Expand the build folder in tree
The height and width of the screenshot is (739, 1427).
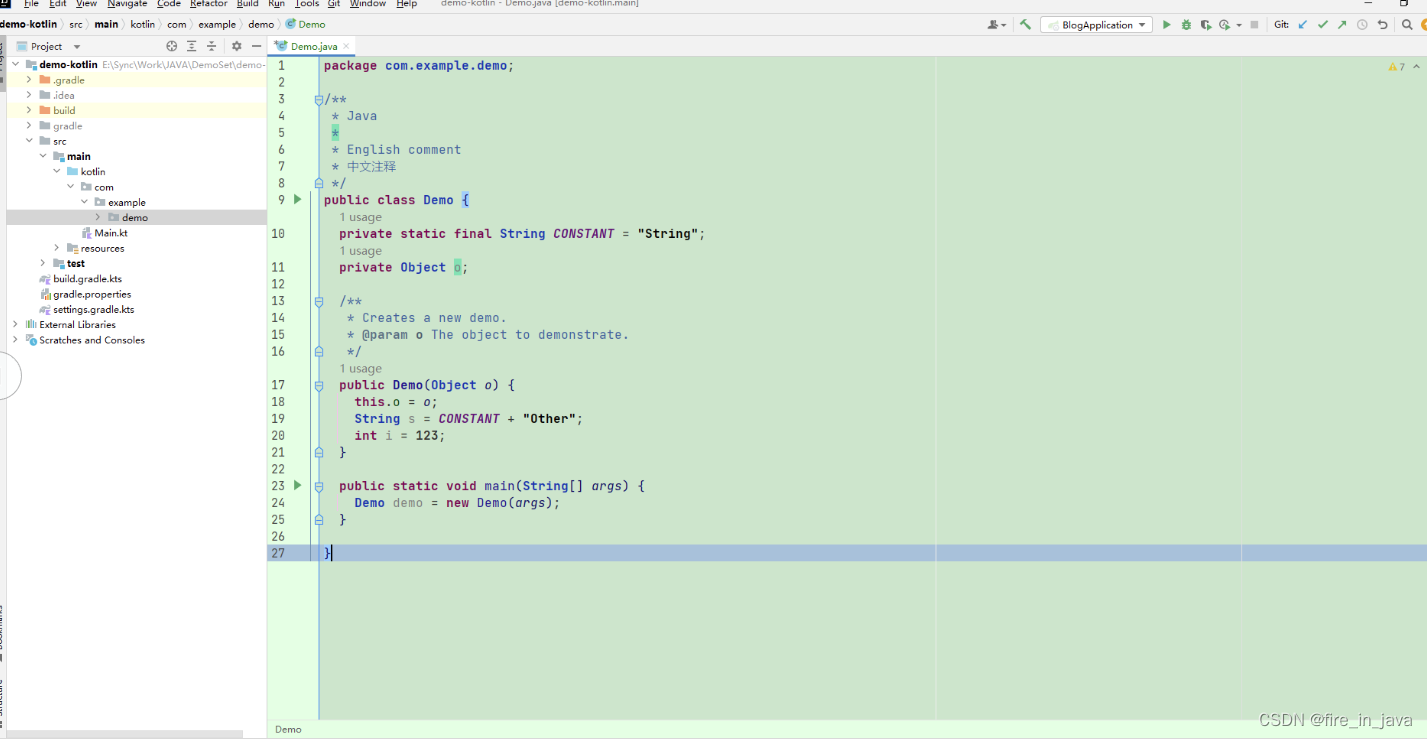click(29, 110)
